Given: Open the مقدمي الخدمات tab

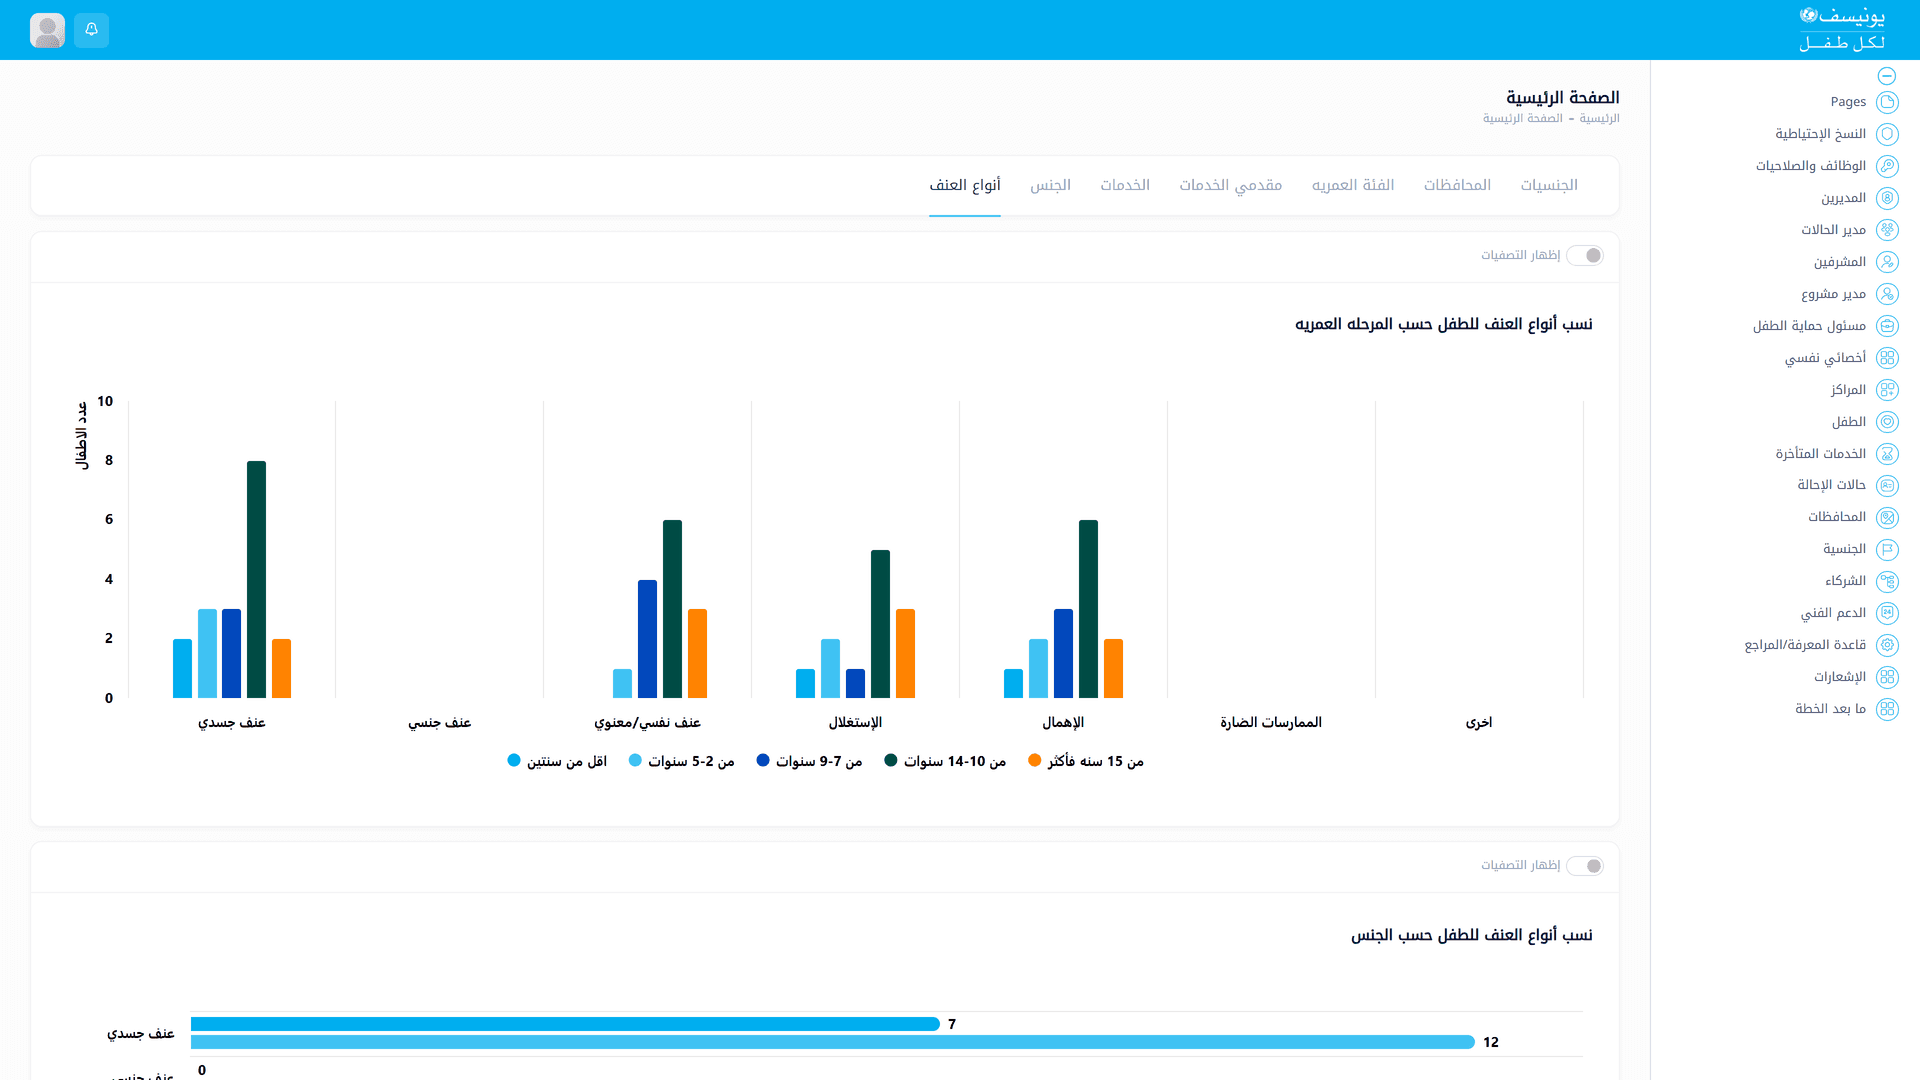Looking at the screenshot, I should pyautogui.click(x=1230, y=185).
